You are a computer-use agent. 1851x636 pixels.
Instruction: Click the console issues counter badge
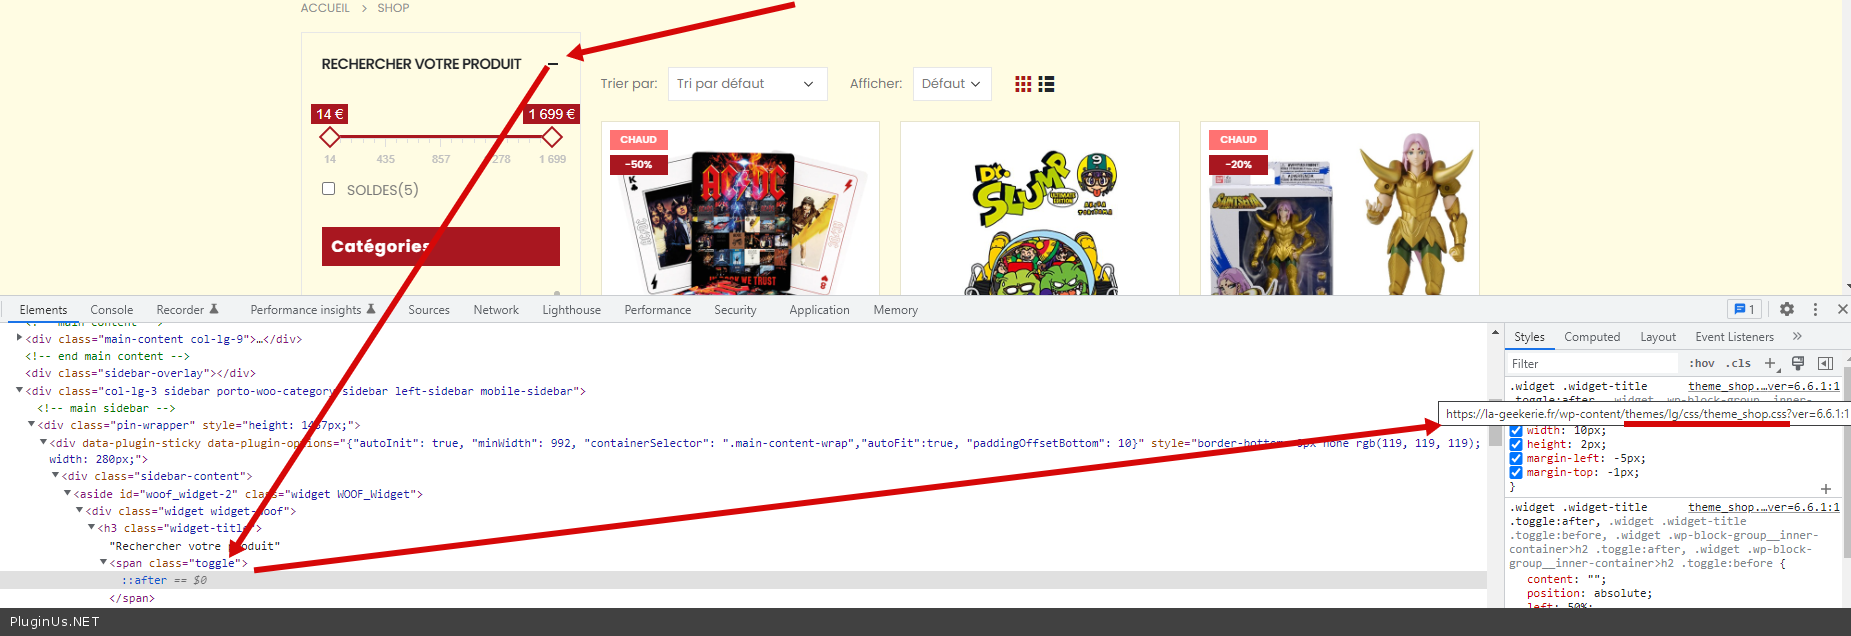click(1744, 310)
